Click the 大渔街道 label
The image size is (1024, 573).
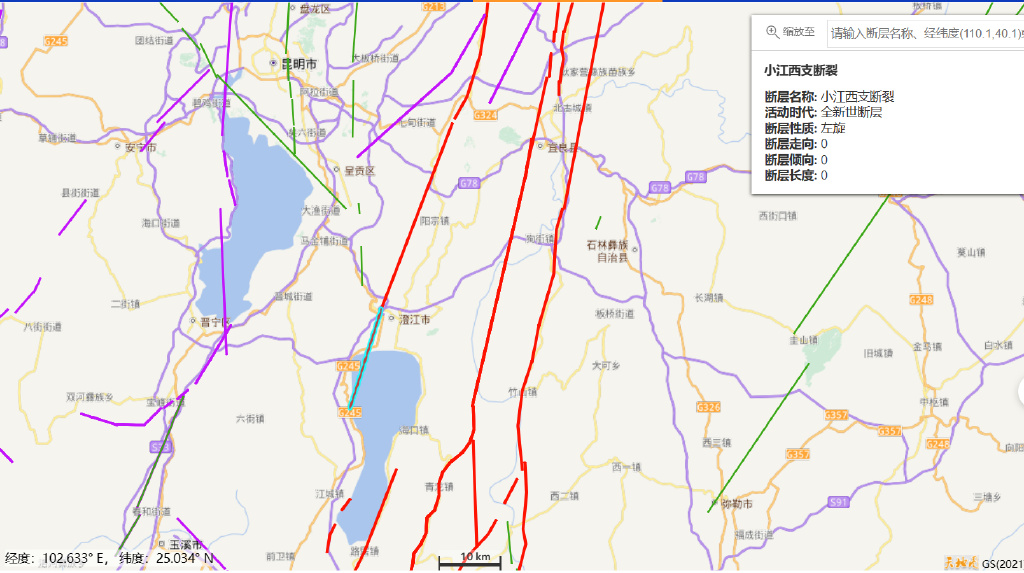tap(321, 210)
